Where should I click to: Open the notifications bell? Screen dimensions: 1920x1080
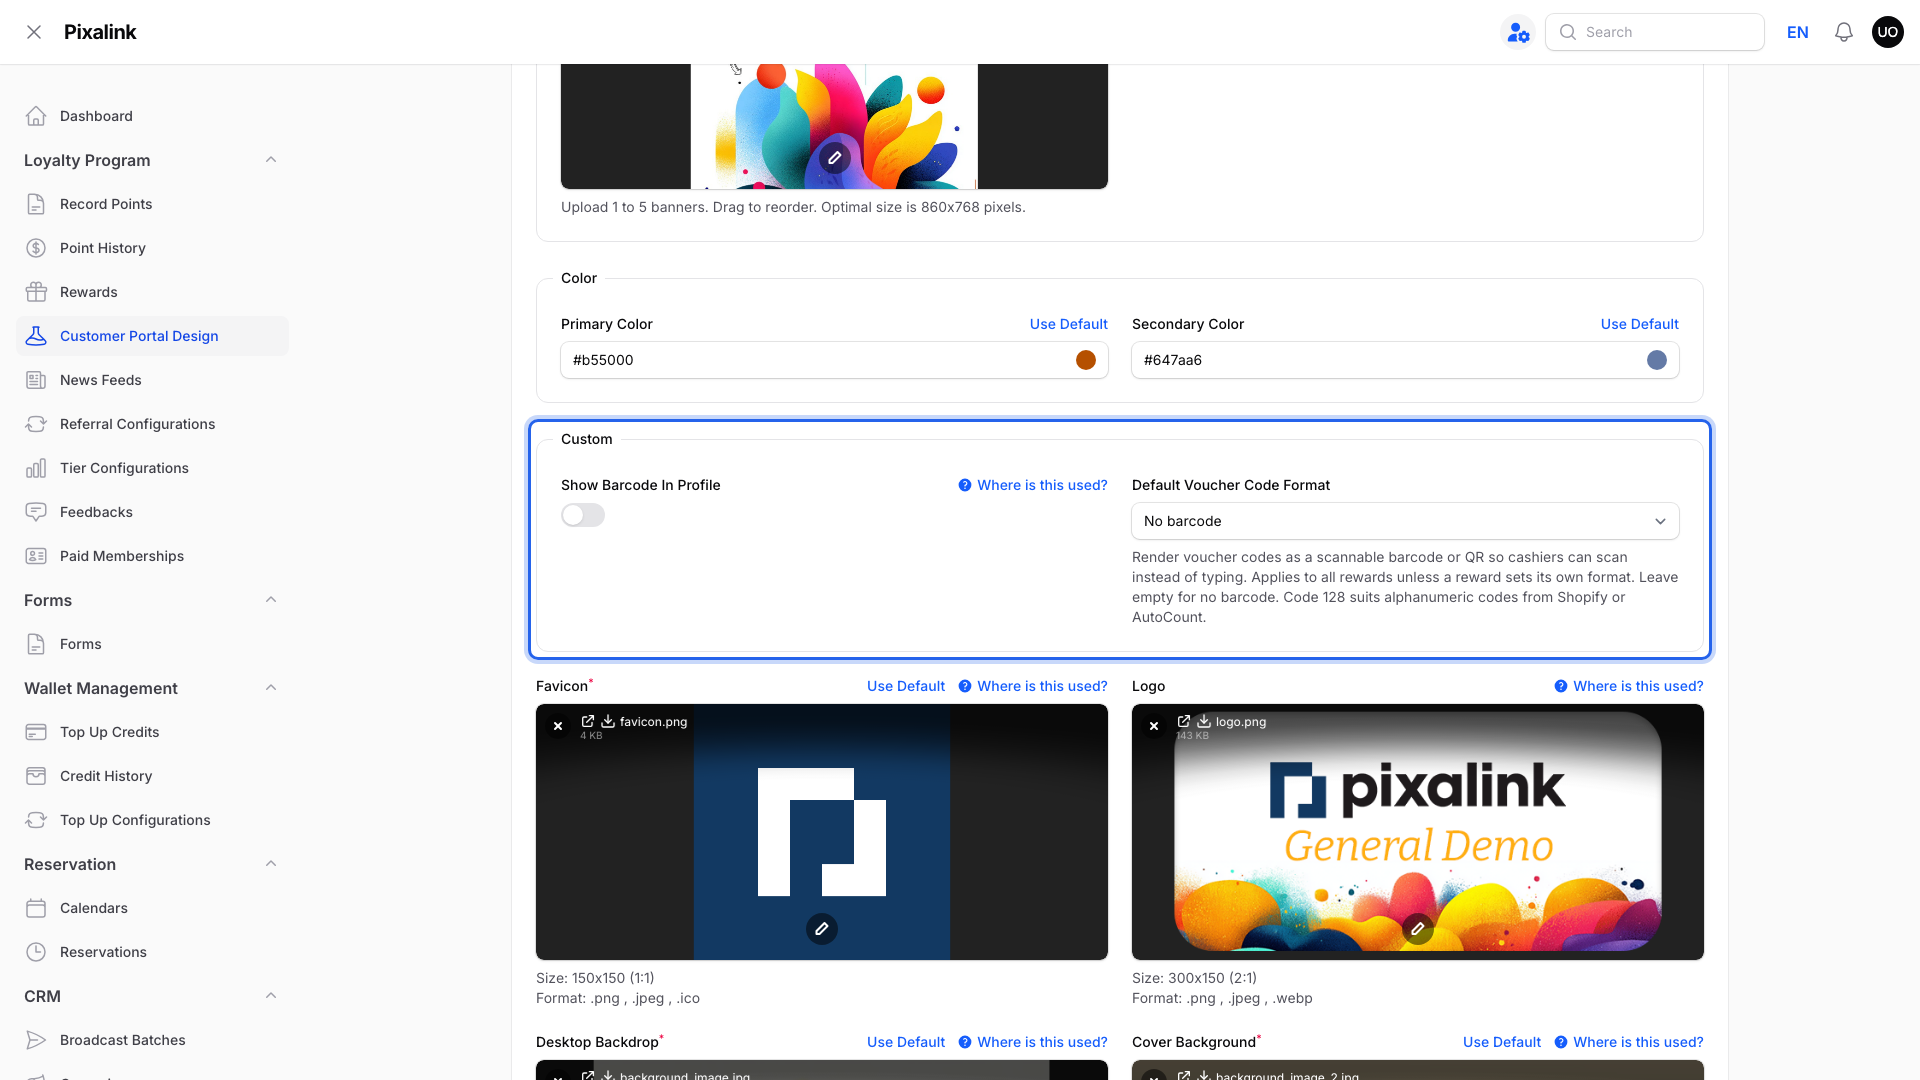[x=1843, y=32]
